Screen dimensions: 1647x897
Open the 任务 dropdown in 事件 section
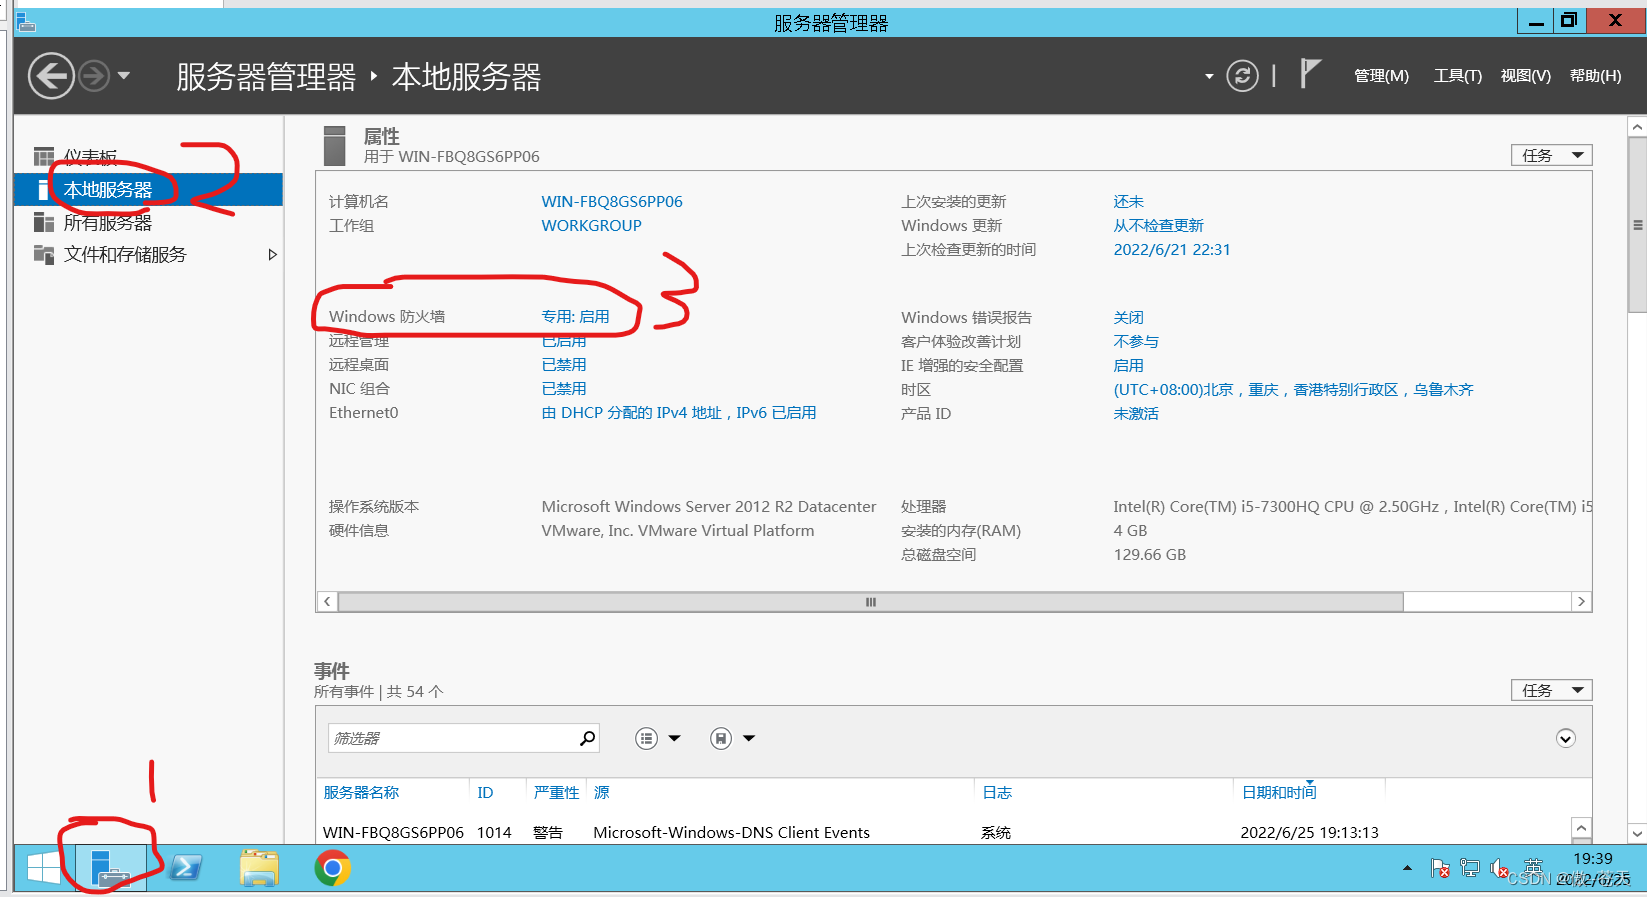(1551, 690)
